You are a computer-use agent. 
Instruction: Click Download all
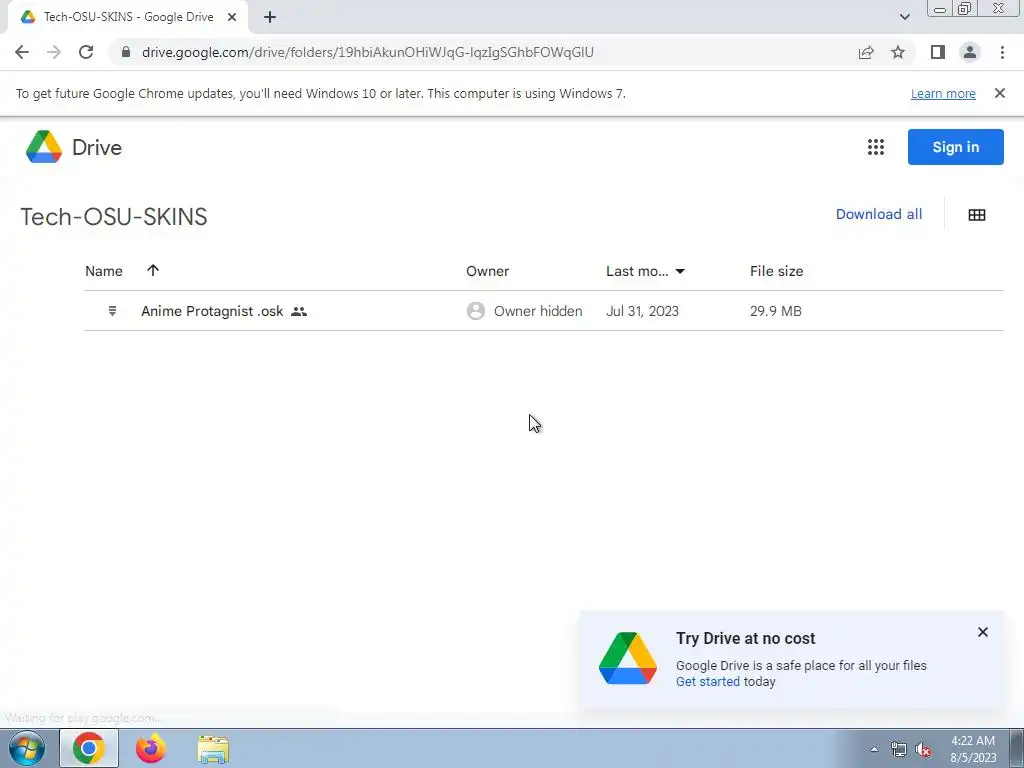click(x=878, y=214)
